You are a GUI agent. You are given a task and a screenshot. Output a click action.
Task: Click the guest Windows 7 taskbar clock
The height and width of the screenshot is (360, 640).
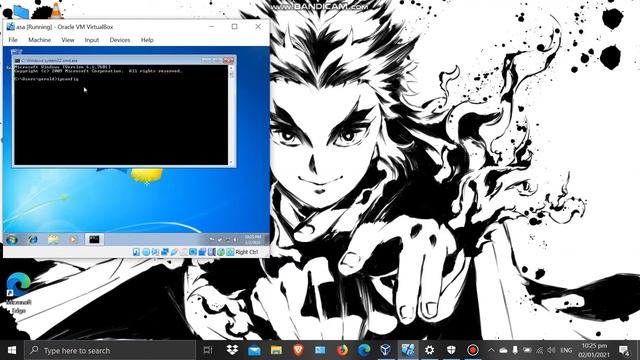[253, 240]
